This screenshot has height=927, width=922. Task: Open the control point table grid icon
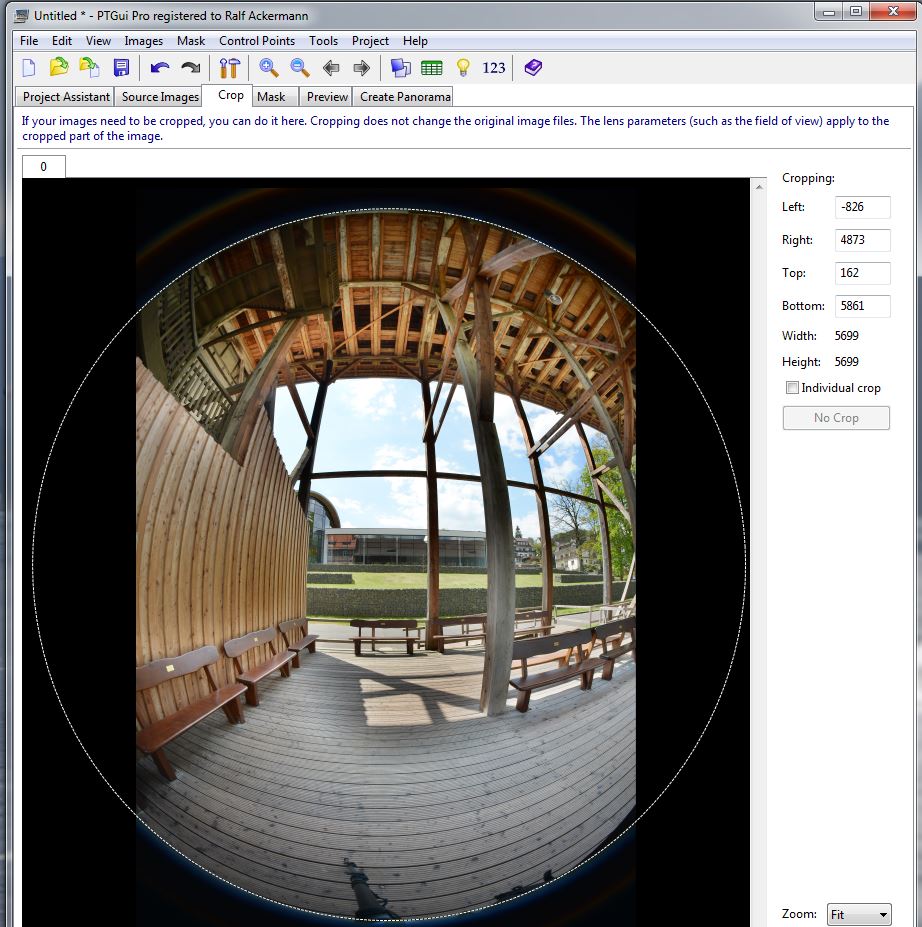[x=431, y=68]
